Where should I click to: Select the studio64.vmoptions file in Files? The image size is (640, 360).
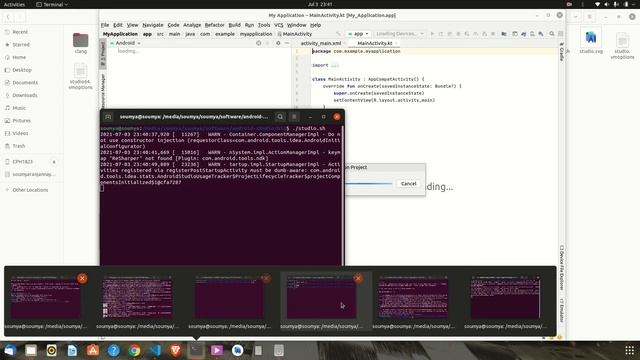click(80, 76)
